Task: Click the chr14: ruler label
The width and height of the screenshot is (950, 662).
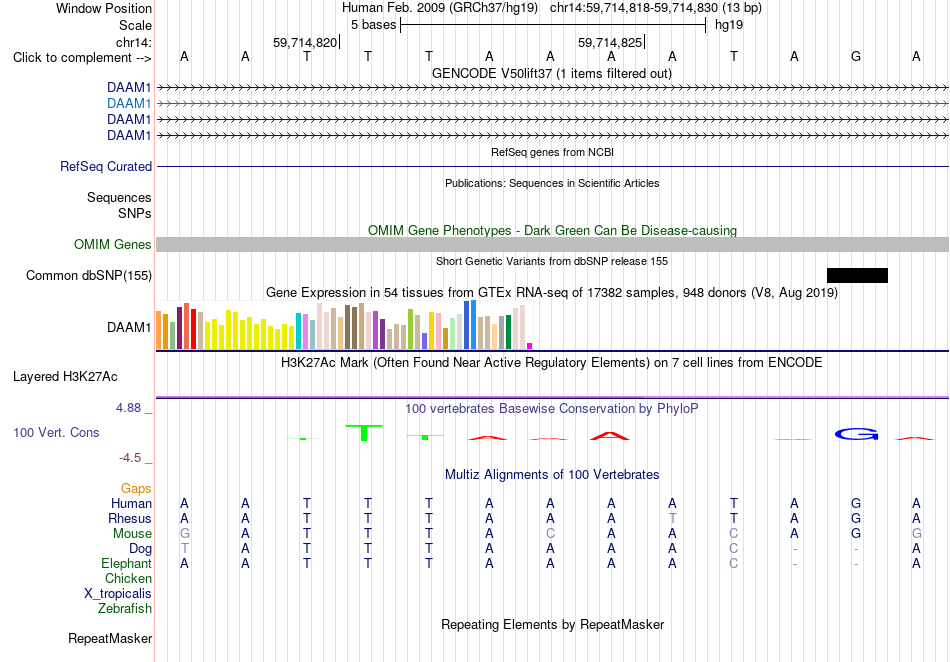Action: pos(134,42)
